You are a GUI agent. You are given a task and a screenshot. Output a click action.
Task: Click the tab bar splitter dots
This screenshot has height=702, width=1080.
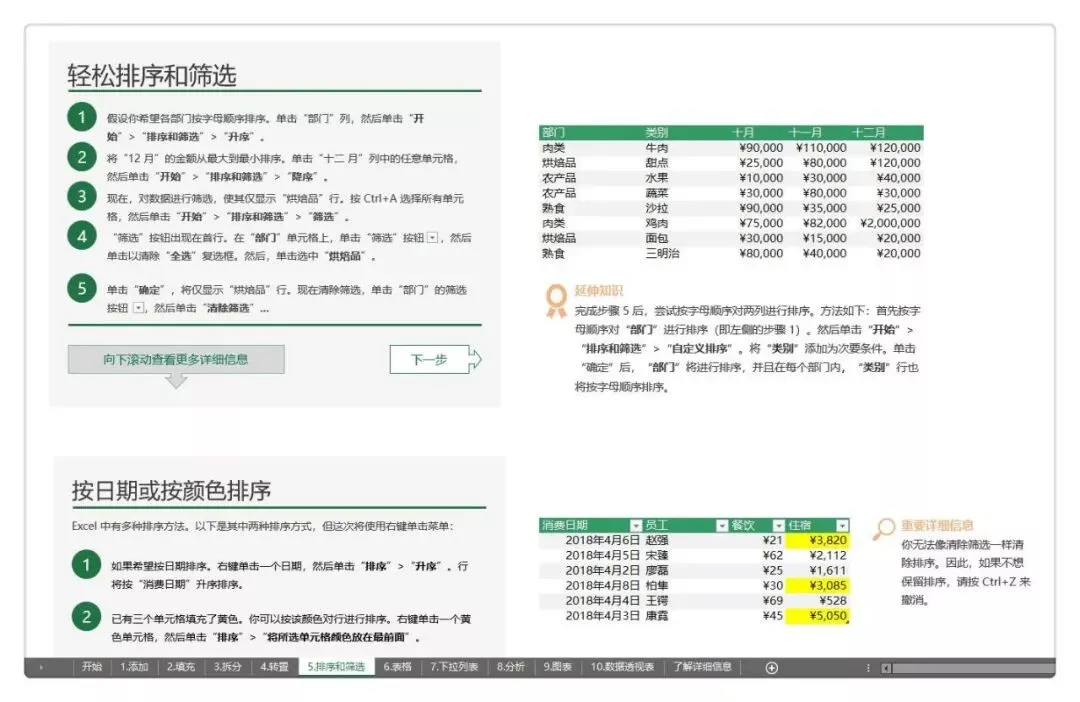868,668
